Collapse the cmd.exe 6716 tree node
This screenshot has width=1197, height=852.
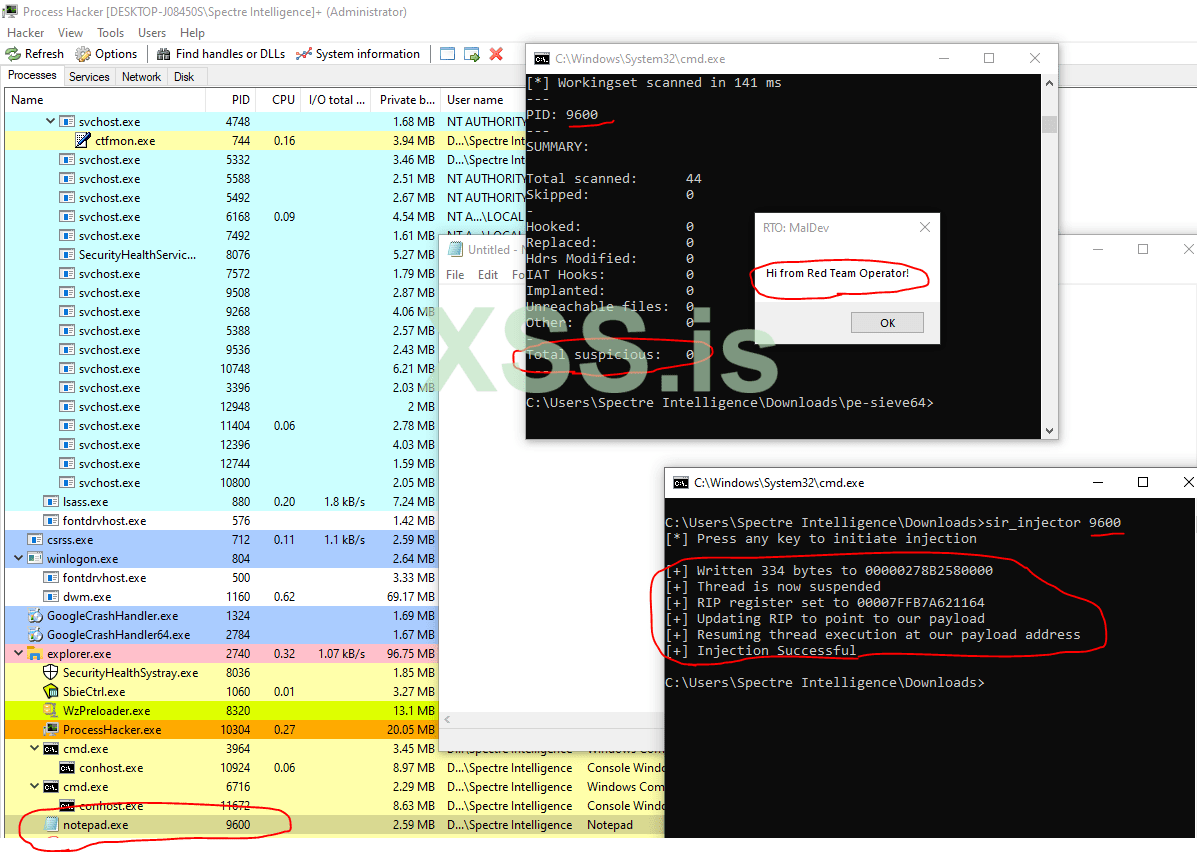pyautogui.click(x=34, y=787)
